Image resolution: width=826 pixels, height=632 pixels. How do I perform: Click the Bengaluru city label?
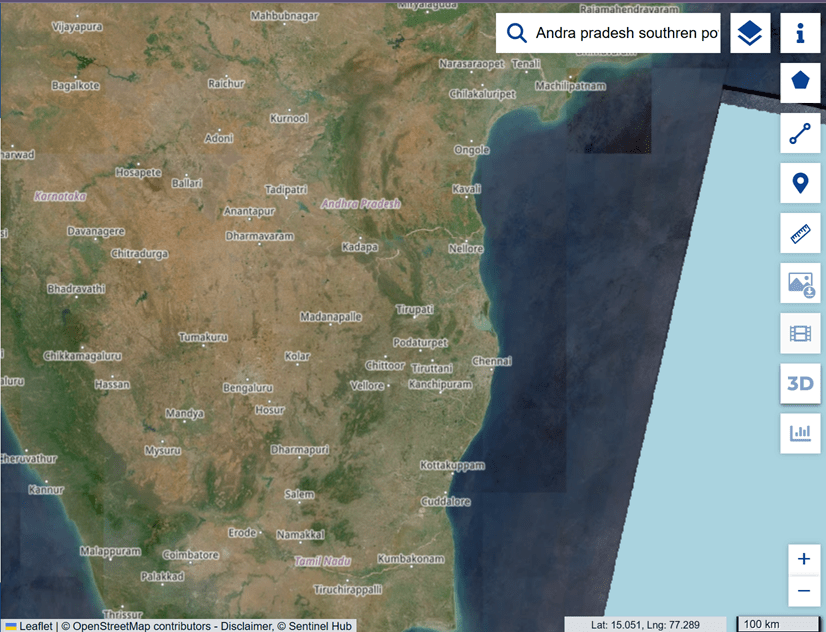coord(248,388)
